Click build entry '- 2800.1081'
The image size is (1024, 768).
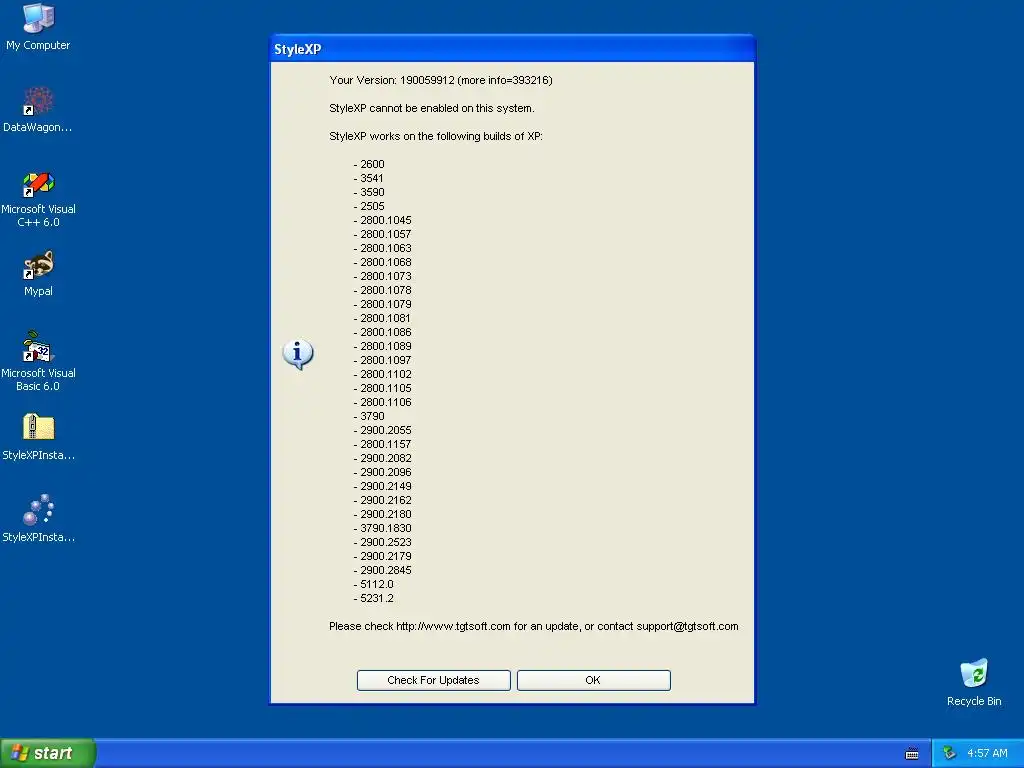point(382,319)
